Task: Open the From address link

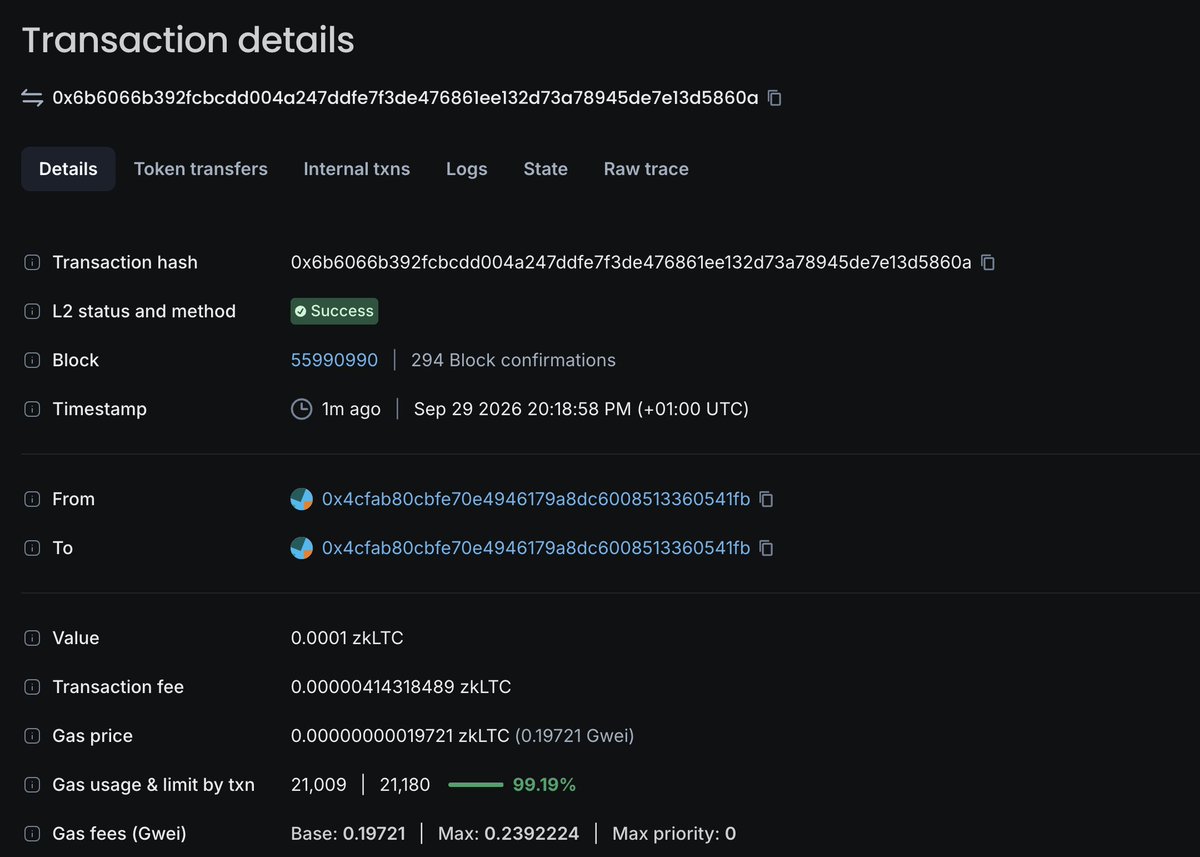Action: click(536, 499)
